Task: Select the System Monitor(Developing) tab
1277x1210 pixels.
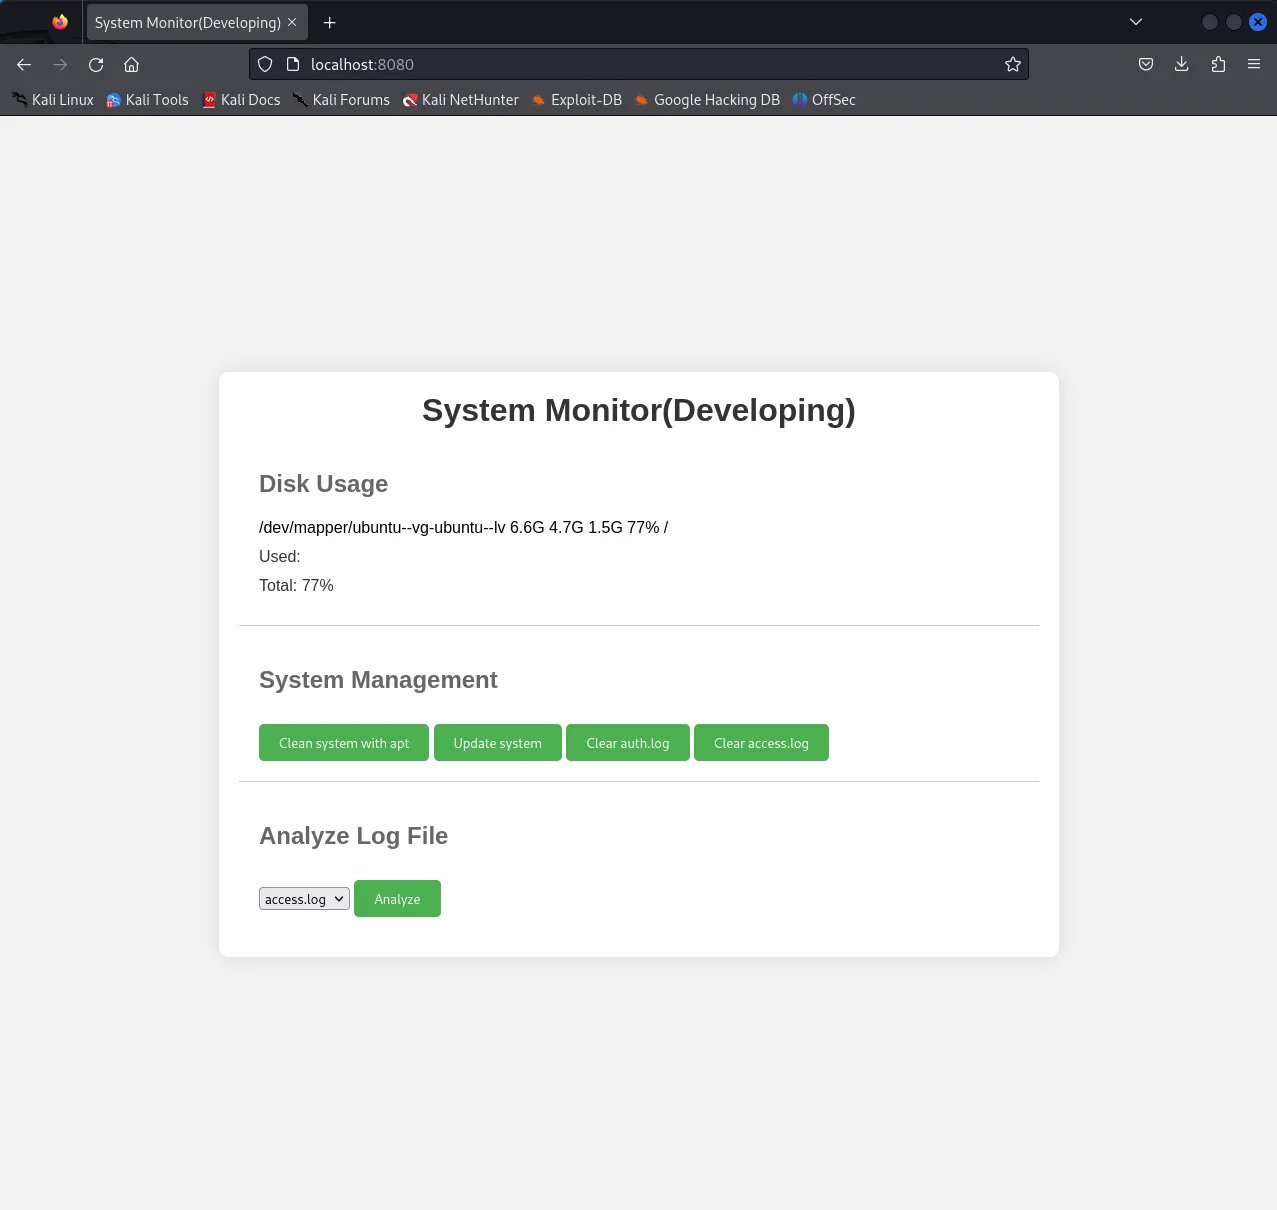Action: 197,22
